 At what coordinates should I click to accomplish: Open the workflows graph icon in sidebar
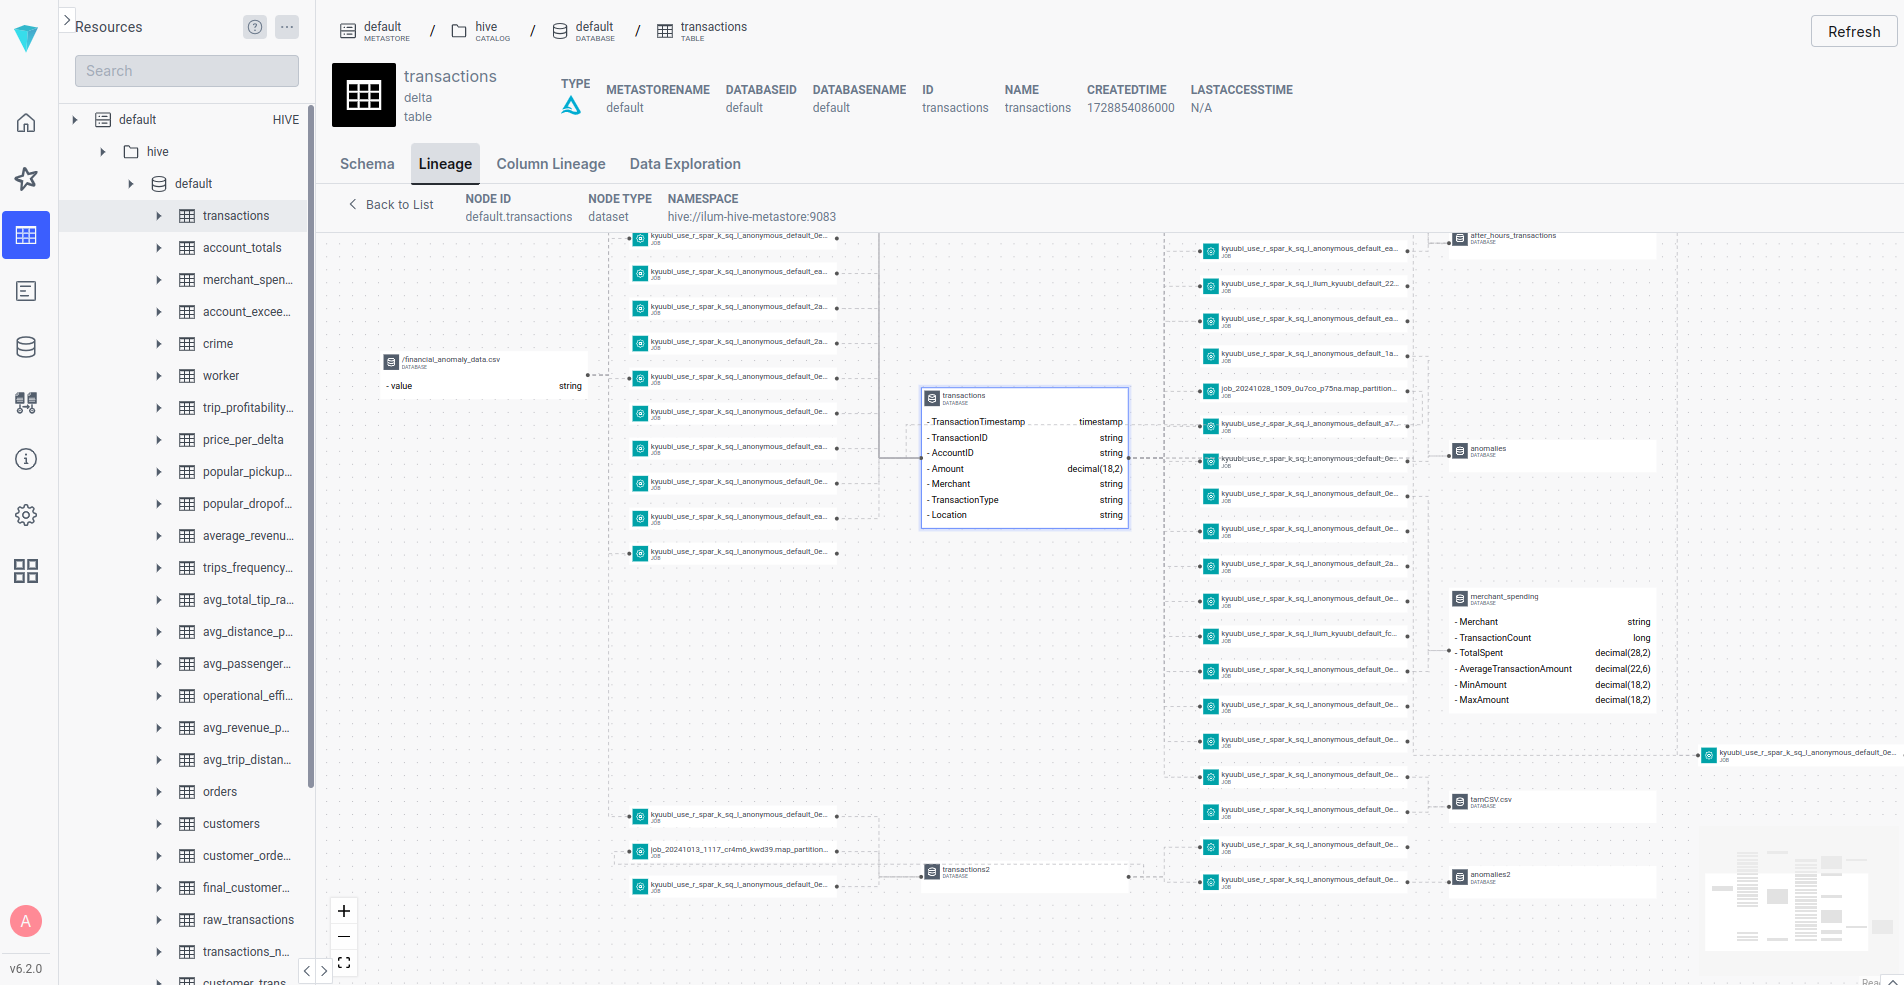click(25, 403)
